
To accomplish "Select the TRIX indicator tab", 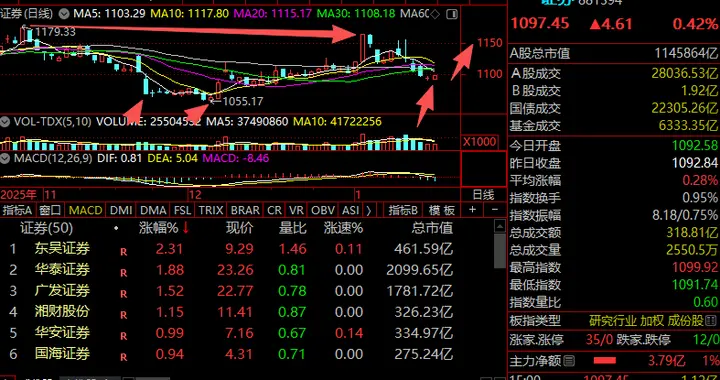I will click(x=211, y=210).
